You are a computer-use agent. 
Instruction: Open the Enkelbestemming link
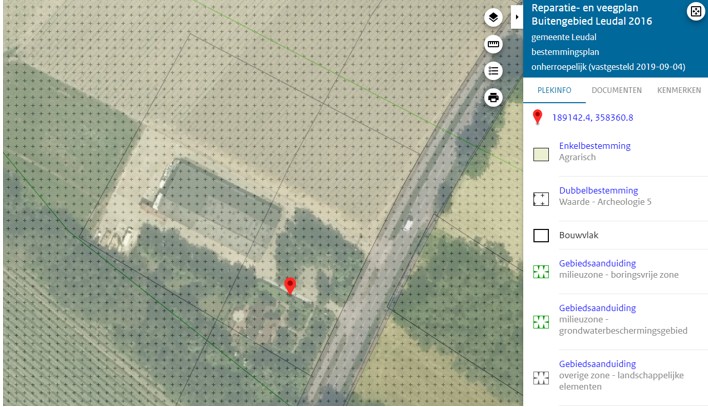pos(595,146)
